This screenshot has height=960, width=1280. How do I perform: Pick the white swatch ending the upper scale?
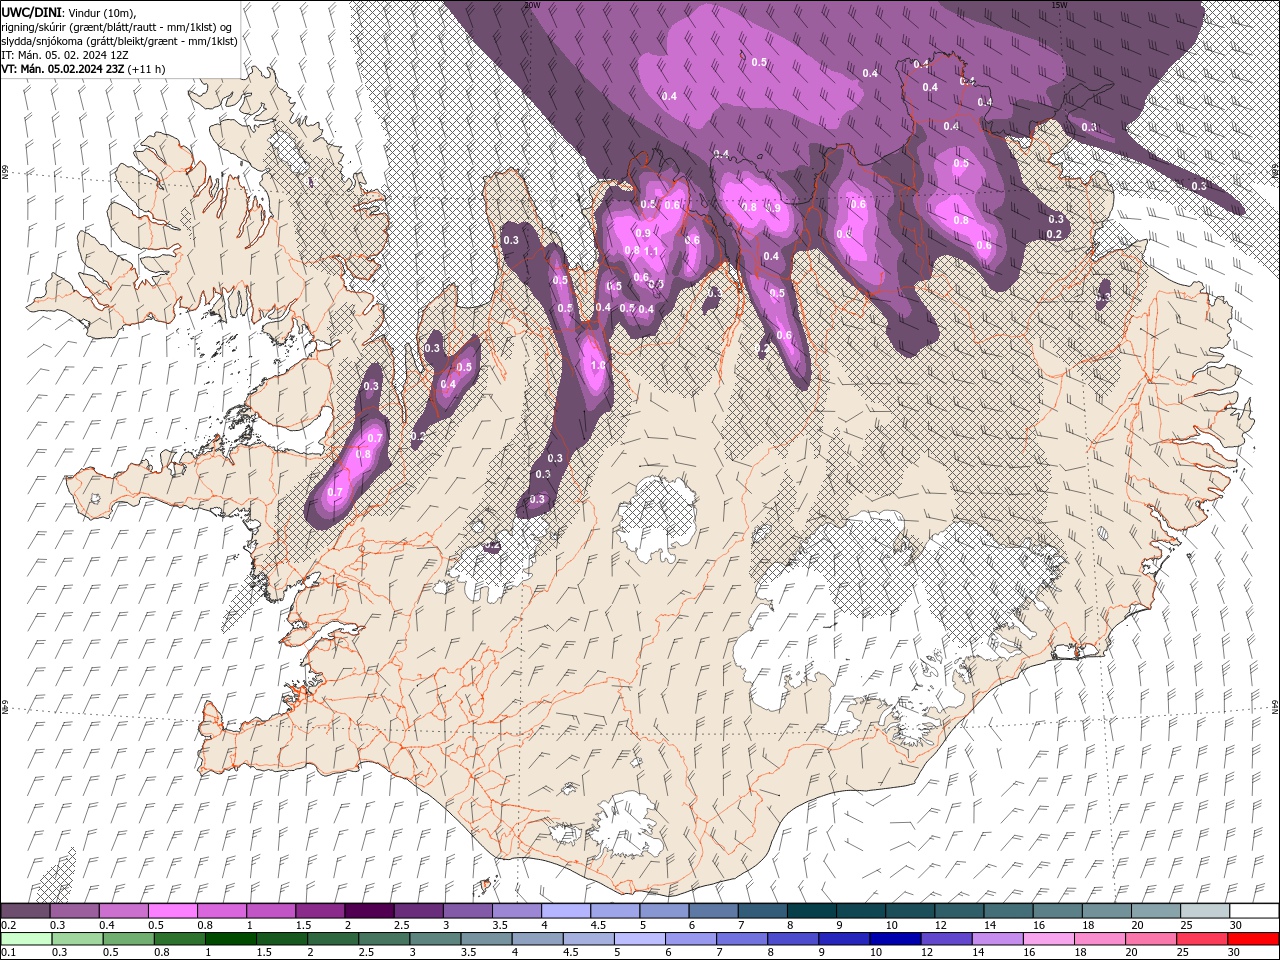(x=1254, y=911)
